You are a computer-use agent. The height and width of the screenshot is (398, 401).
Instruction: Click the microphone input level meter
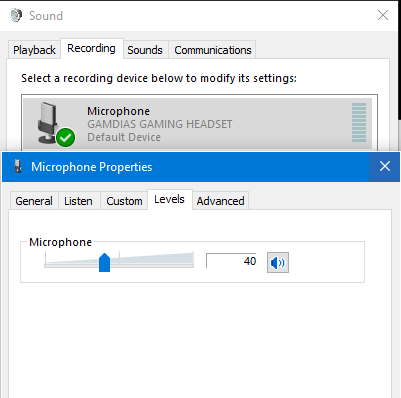(359, 122)
